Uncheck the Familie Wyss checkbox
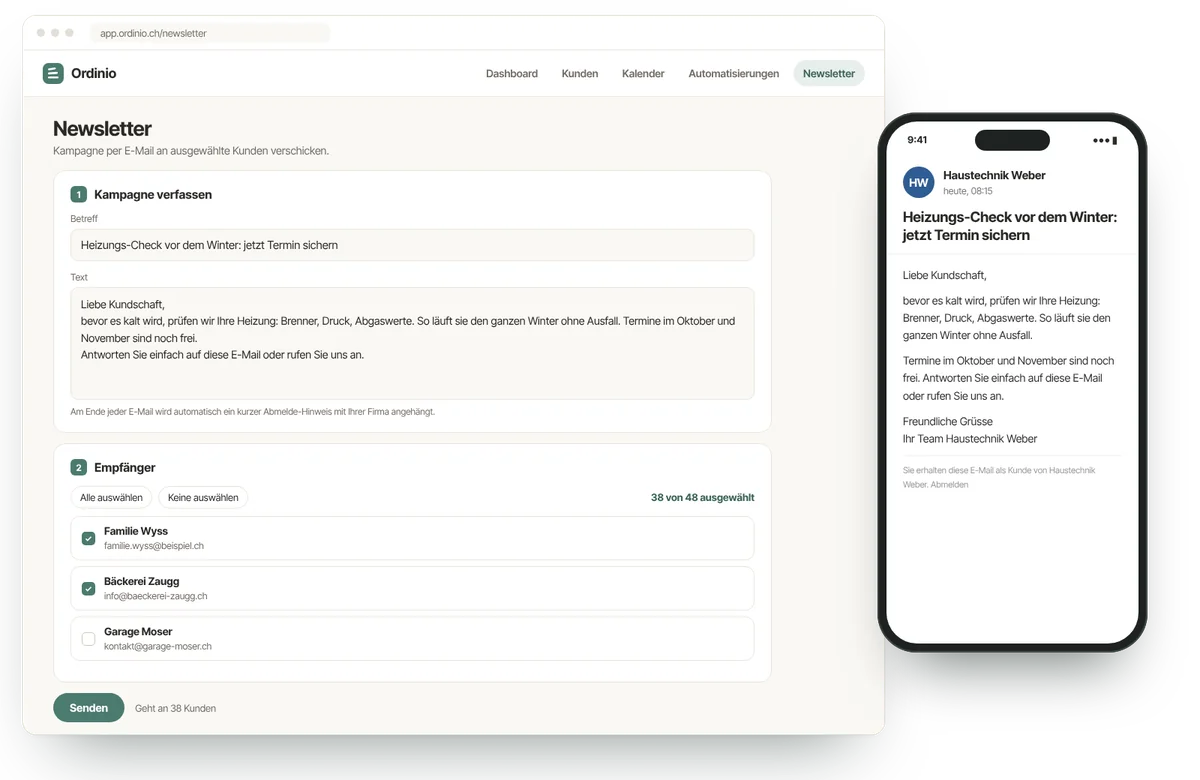Viewport: 1200px width, 780px height. pos(88,538)
